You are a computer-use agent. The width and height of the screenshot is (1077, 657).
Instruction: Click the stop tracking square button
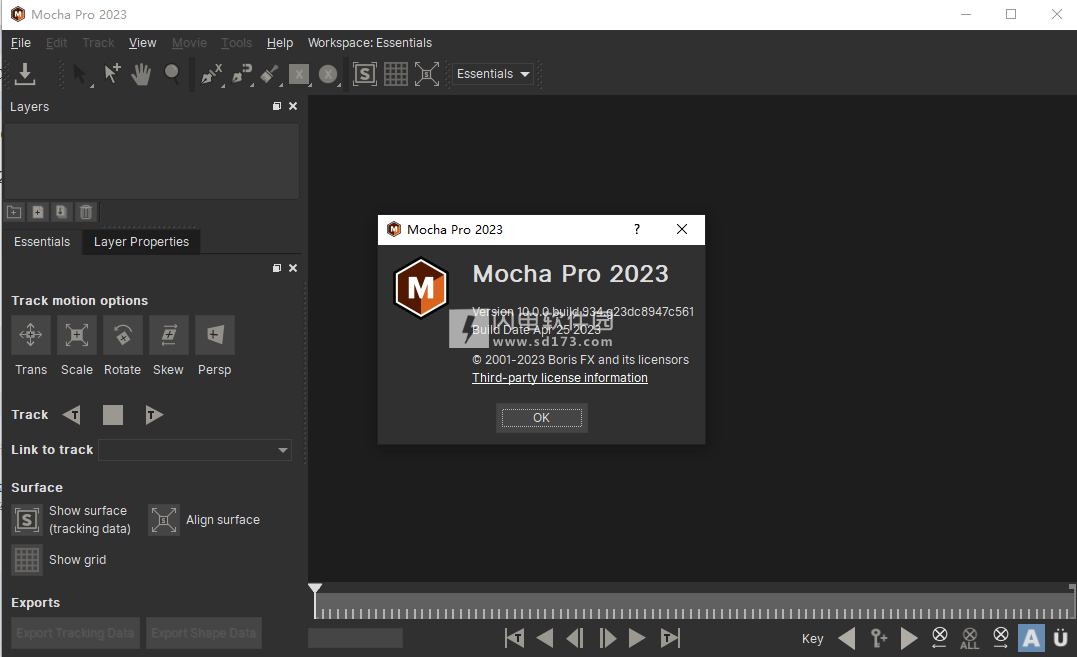[113, 415]
